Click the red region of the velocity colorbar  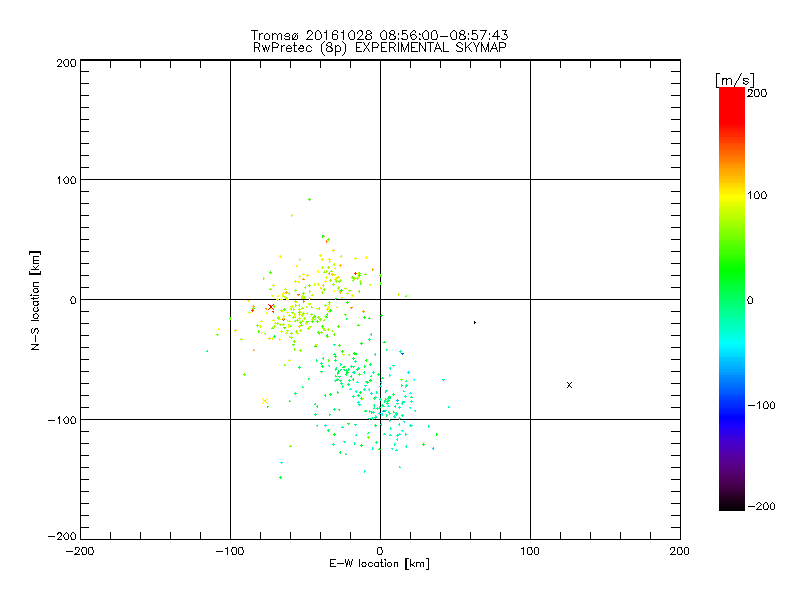click(x=732, y=107)
